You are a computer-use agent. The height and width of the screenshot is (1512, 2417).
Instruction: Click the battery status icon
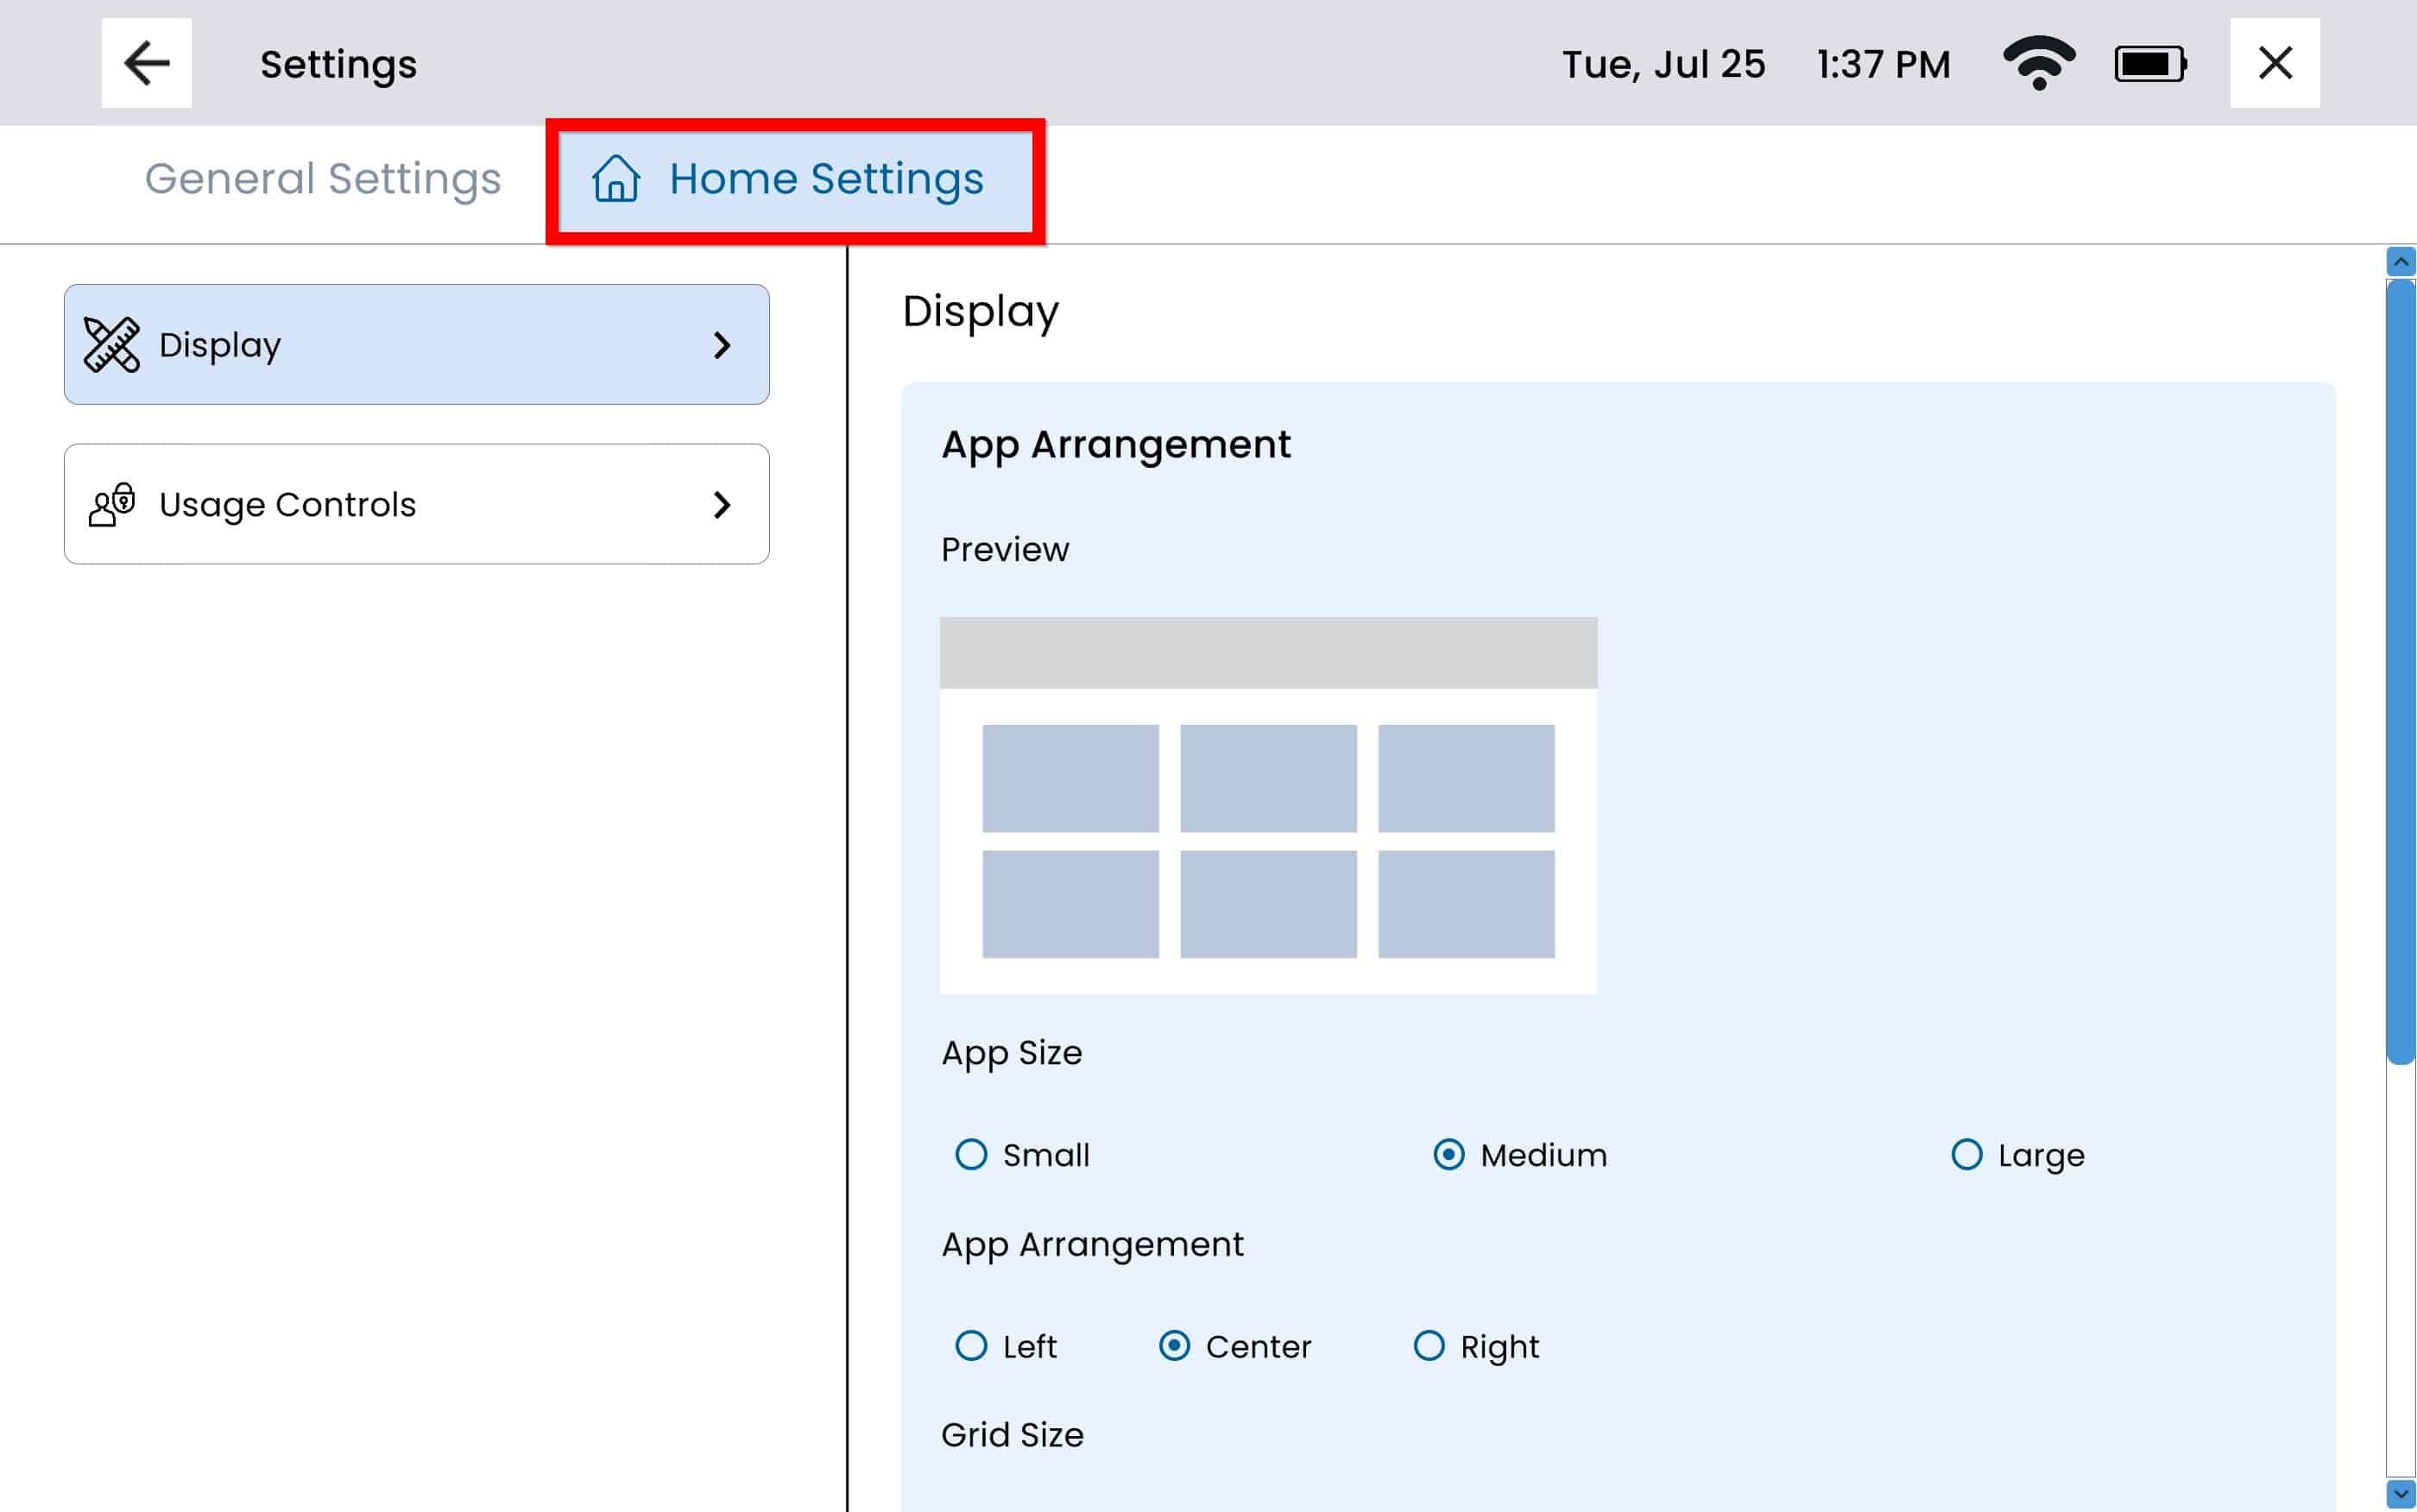pos(2150,64)
